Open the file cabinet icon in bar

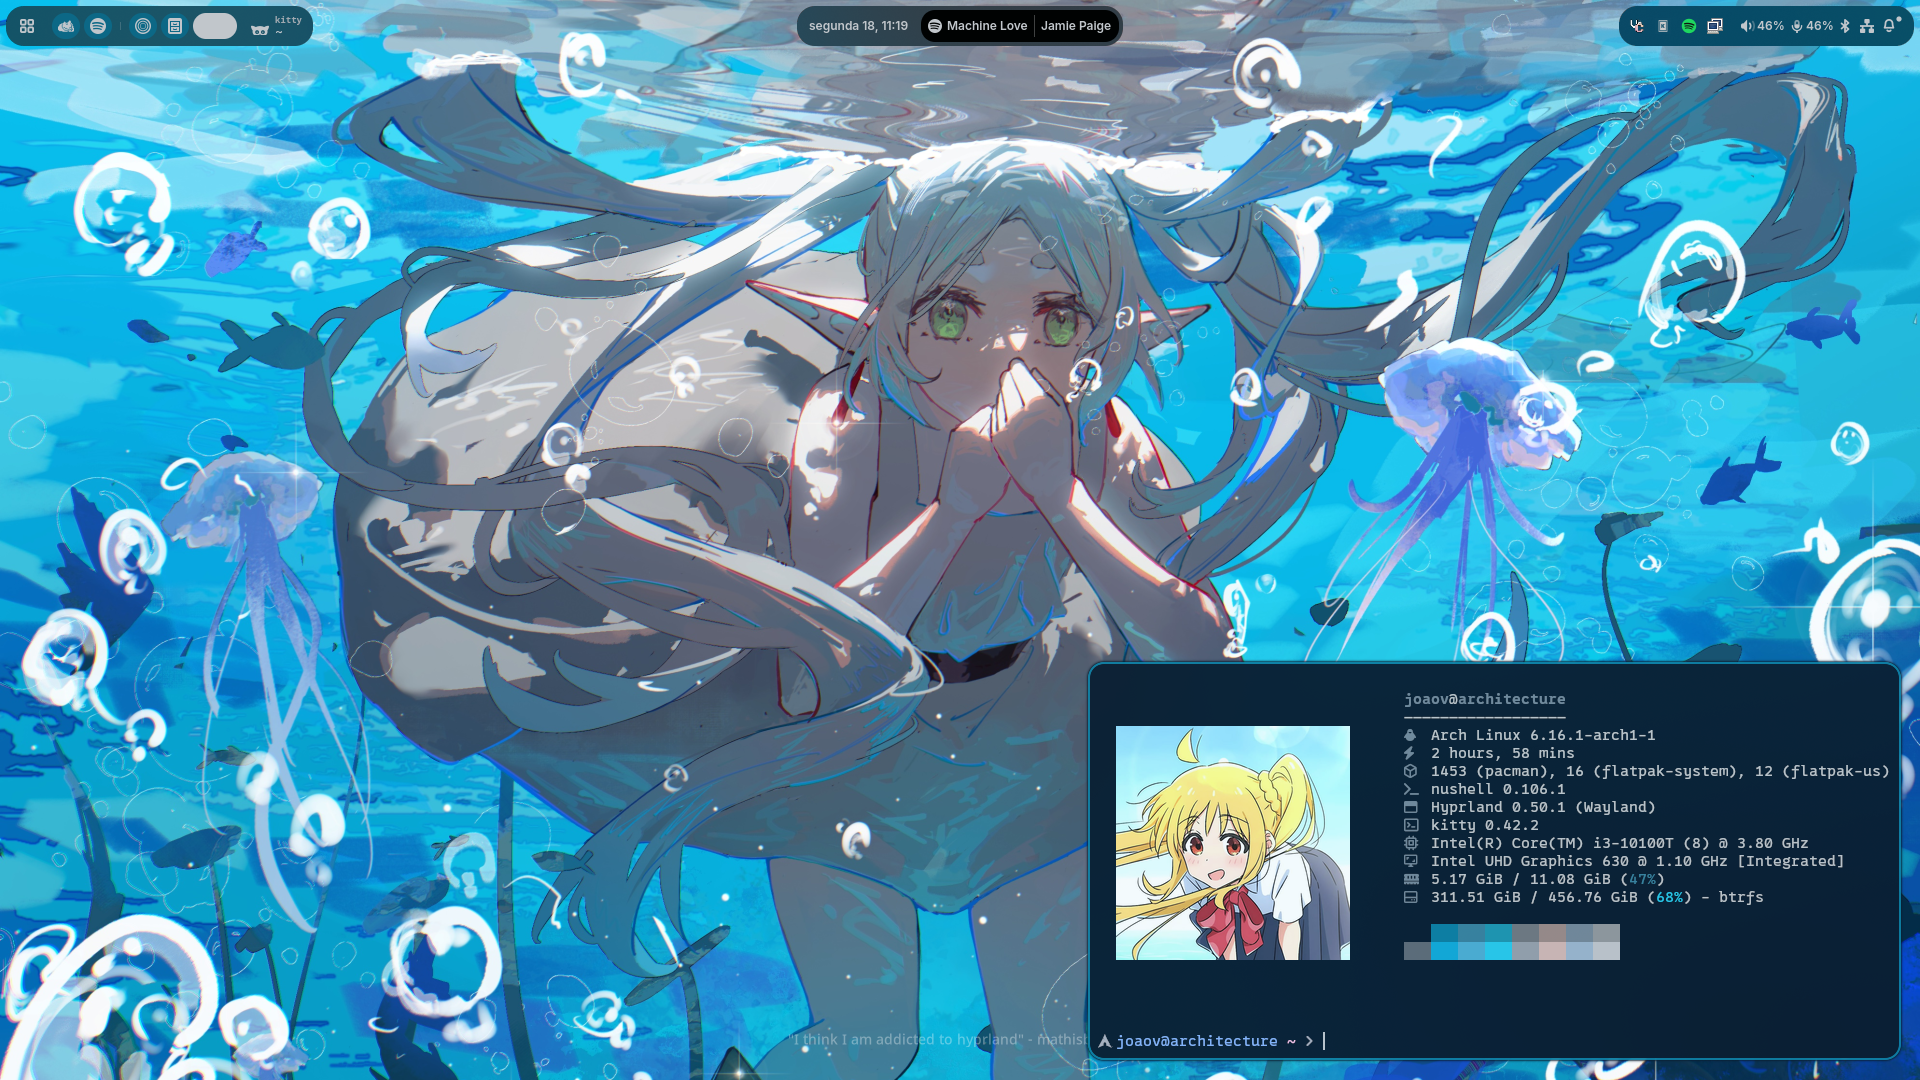click(175, 26)
